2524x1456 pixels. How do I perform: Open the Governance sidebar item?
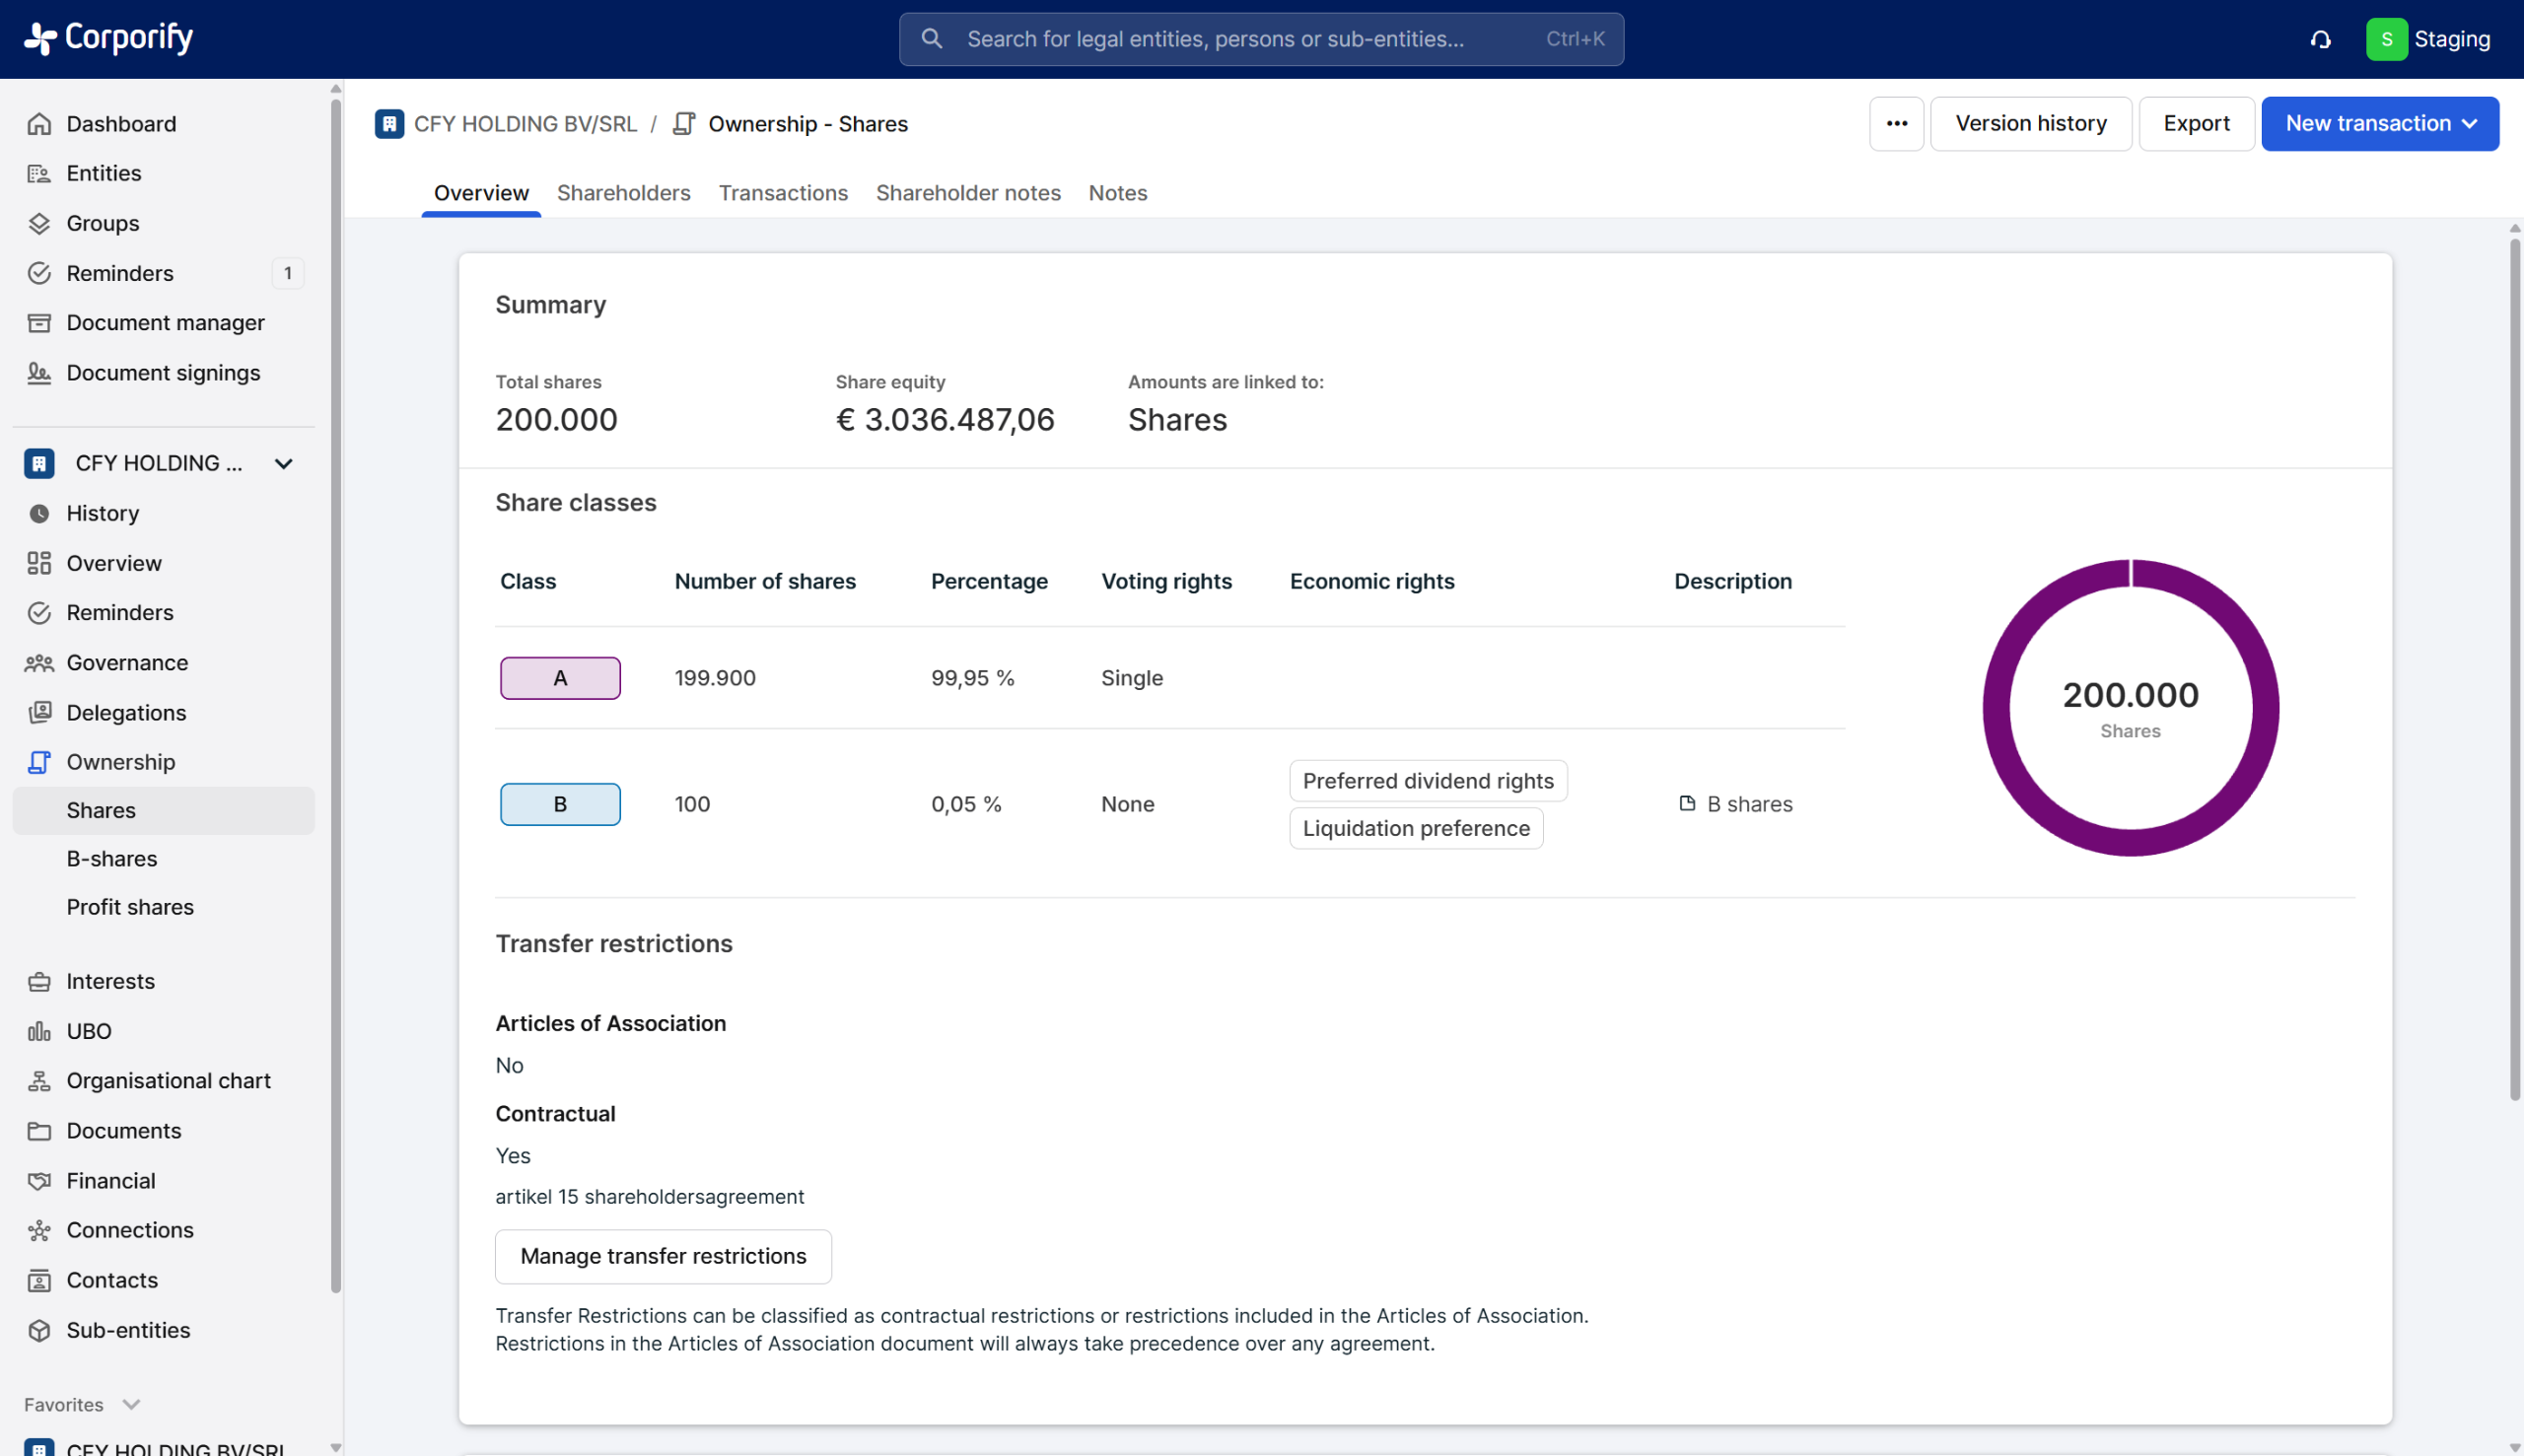click(127, 662)
